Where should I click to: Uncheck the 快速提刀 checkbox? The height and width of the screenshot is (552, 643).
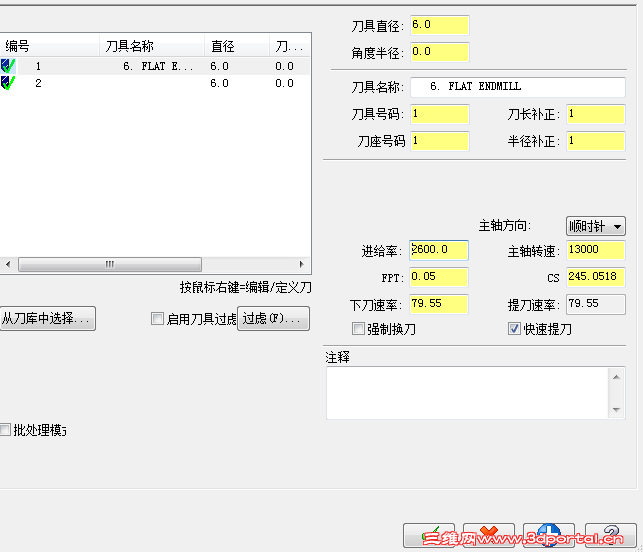[x=514, y=328]
